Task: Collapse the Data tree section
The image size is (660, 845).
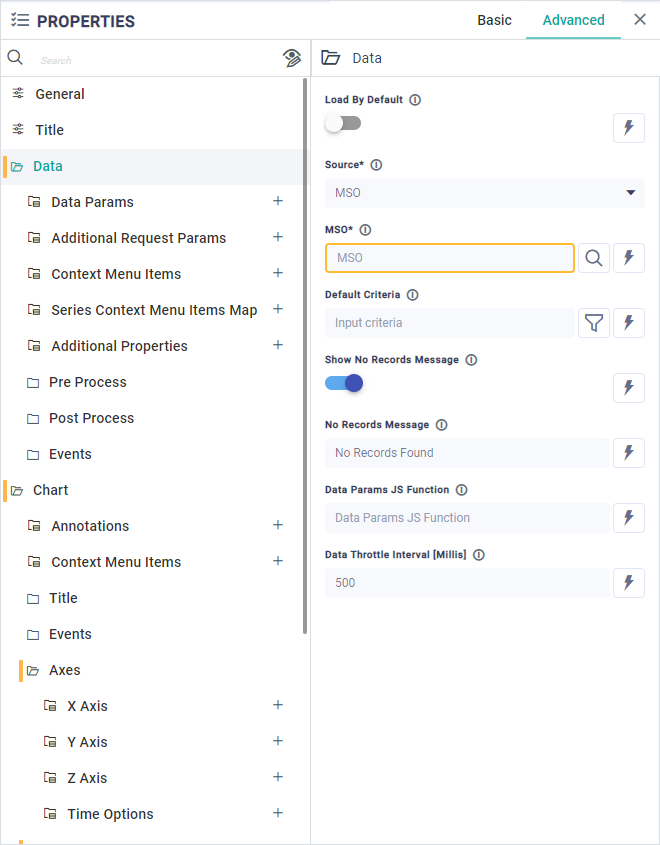Action: click(x=17, y=167)
